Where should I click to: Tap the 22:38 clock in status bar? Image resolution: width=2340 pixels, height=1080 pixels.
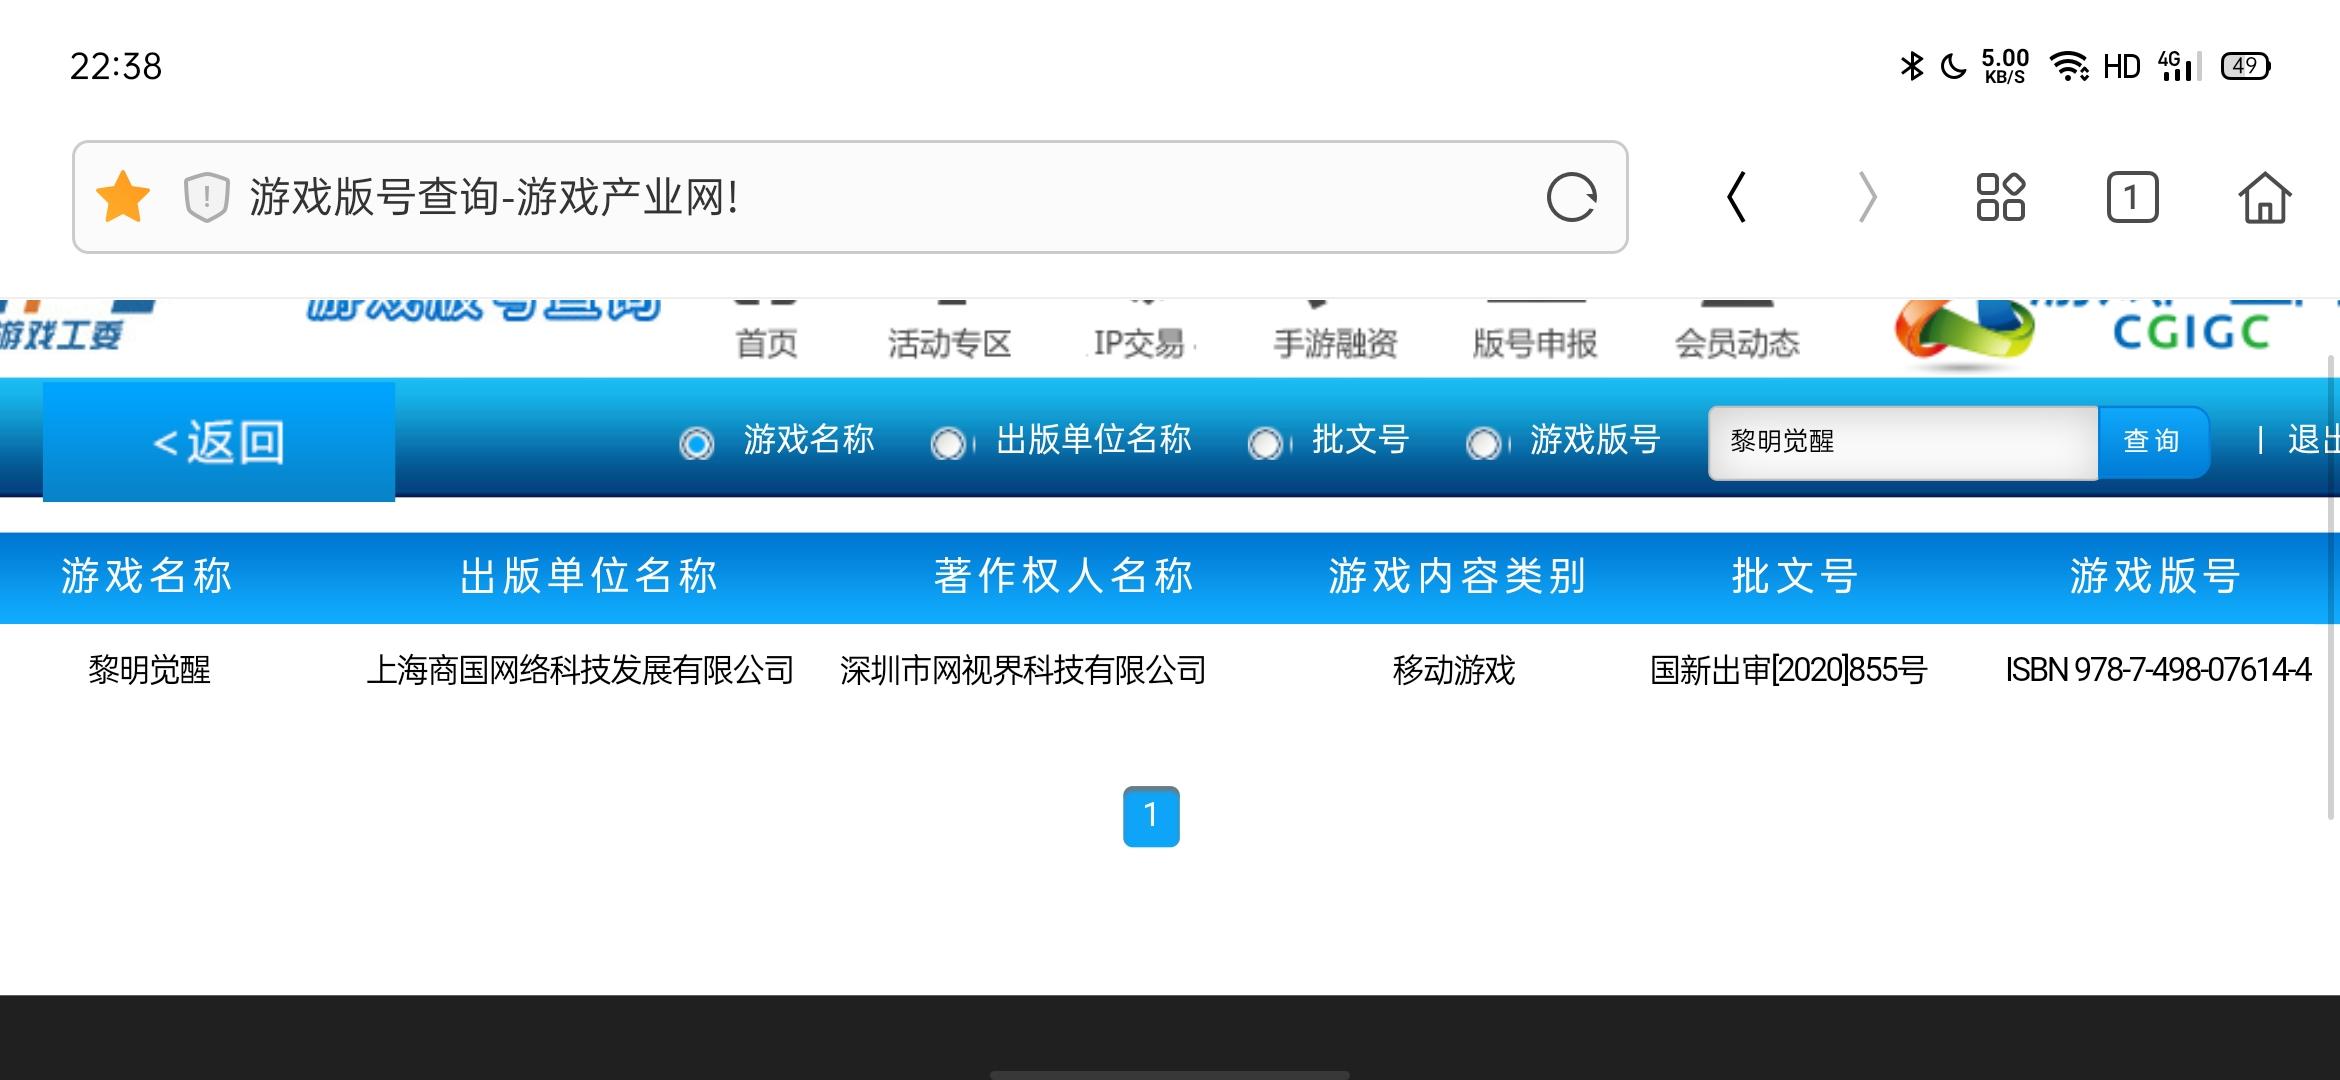(x=116, y=67)
